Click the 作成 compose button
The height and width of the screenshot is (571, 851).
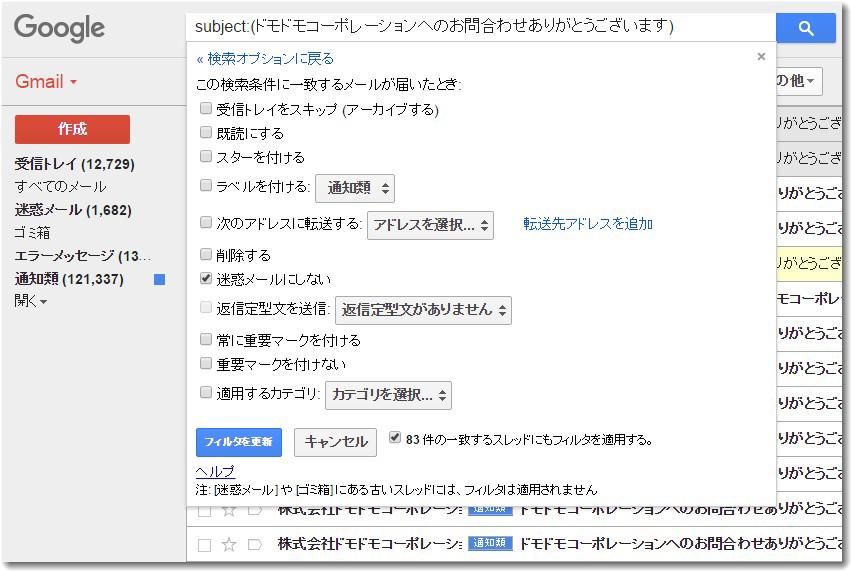72,129
